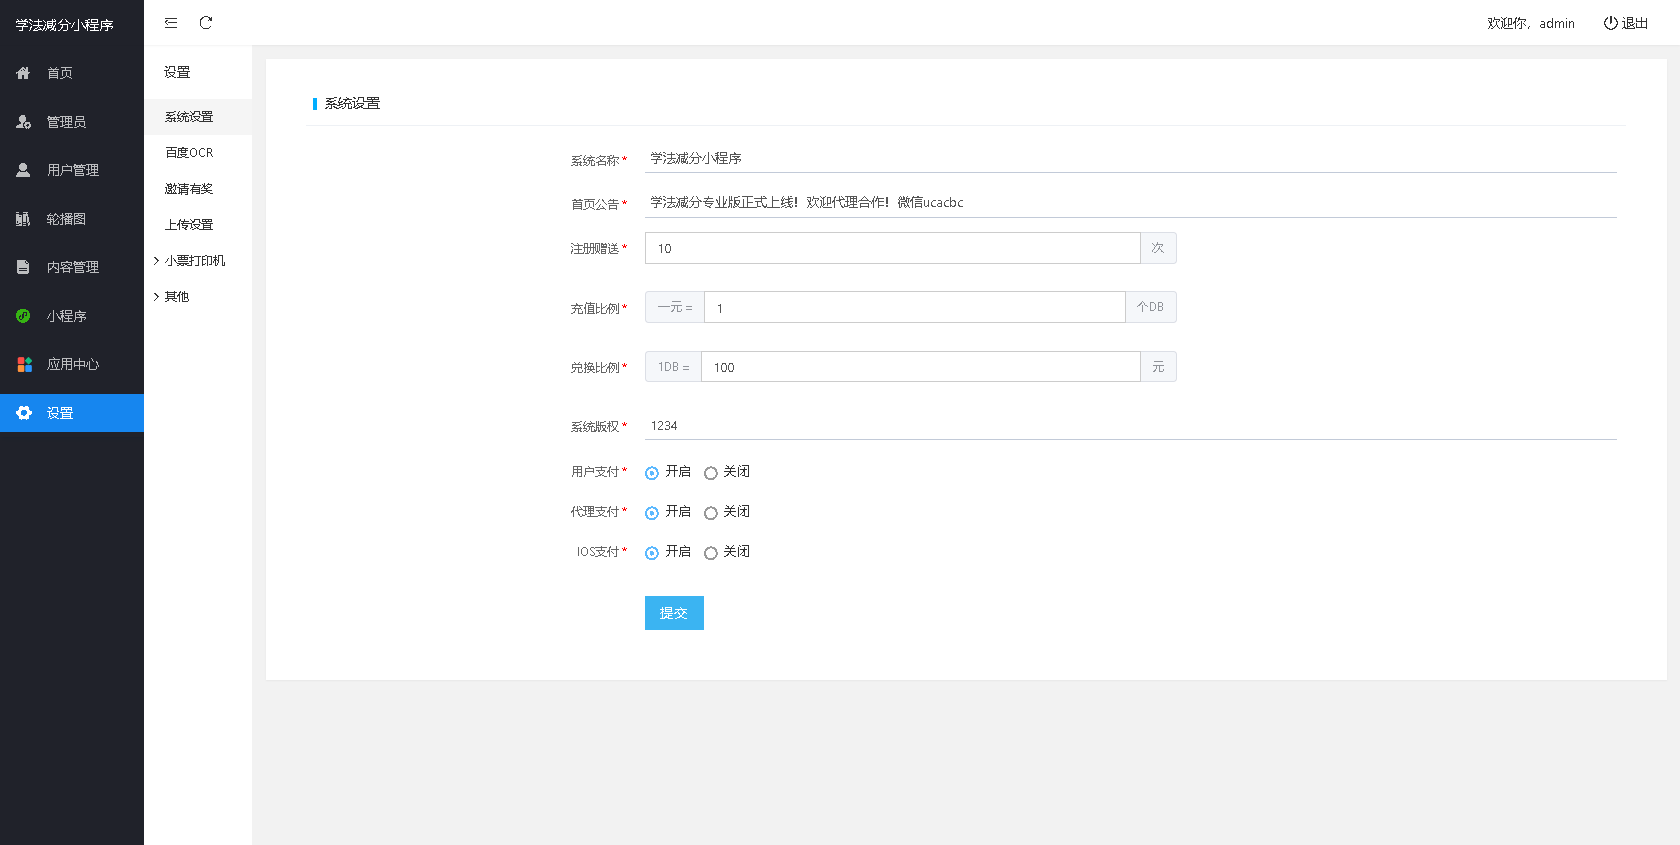Click the 用户管理 person icon
The width and height of the screenshot is (1680, 845).
[x=23, y=170]
